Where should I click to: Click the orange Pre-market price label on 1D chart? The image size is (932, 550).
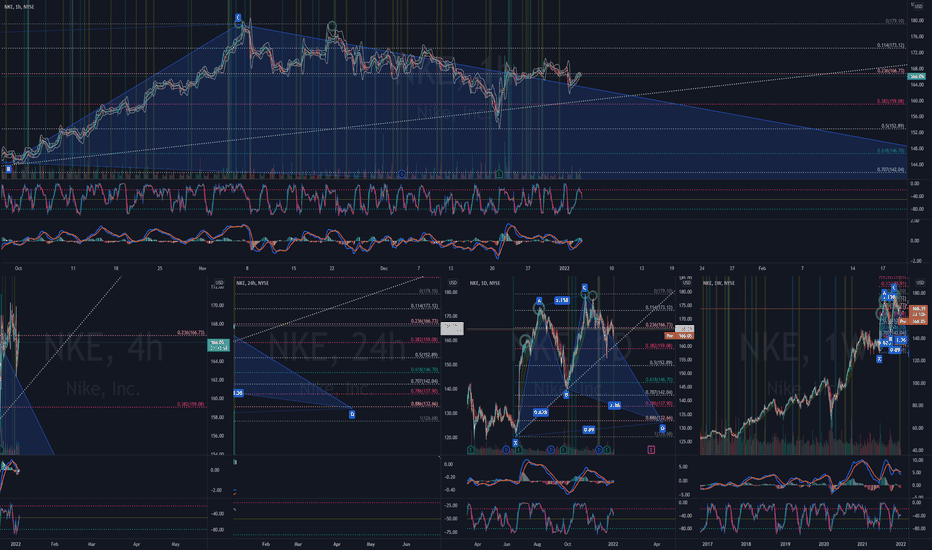tap(679, 336)
